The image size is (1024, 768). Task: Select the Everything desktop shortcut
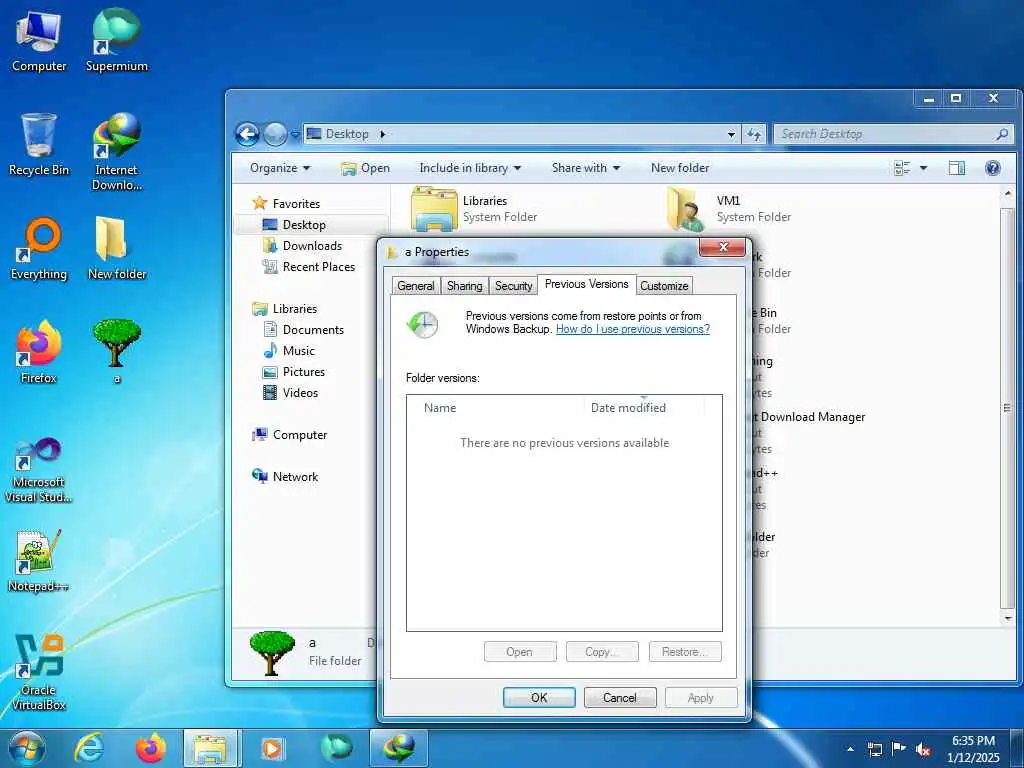39,249
